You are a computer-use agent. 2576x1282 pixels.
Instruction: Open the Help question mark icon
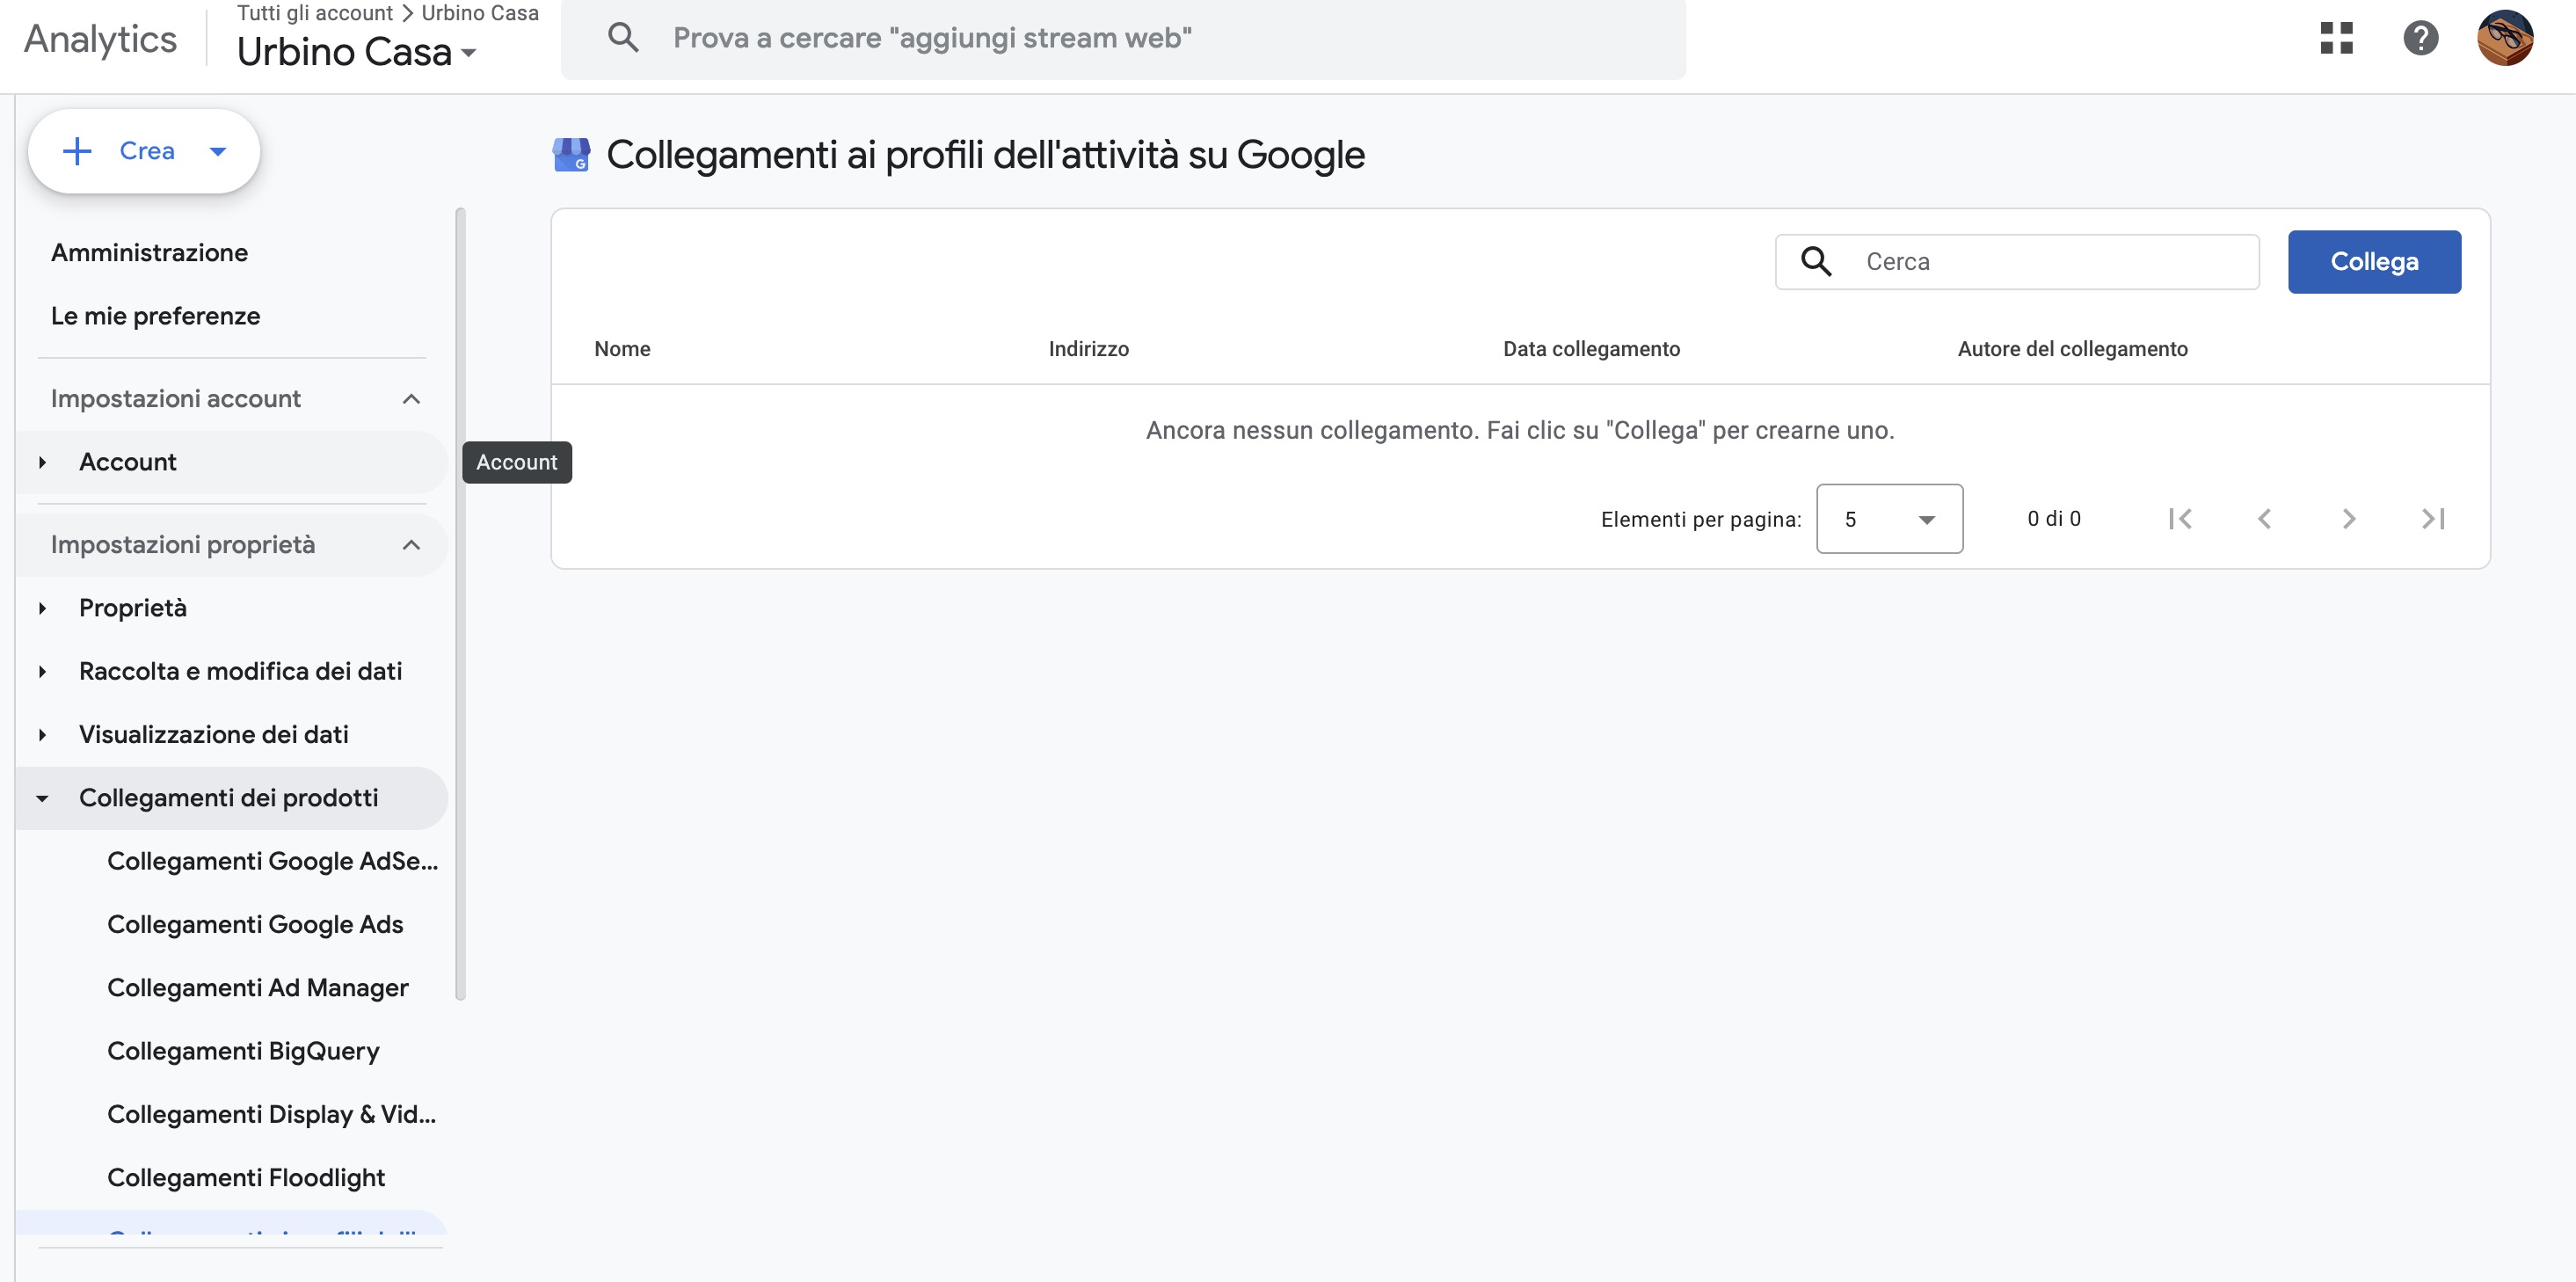click(2420, 38)
